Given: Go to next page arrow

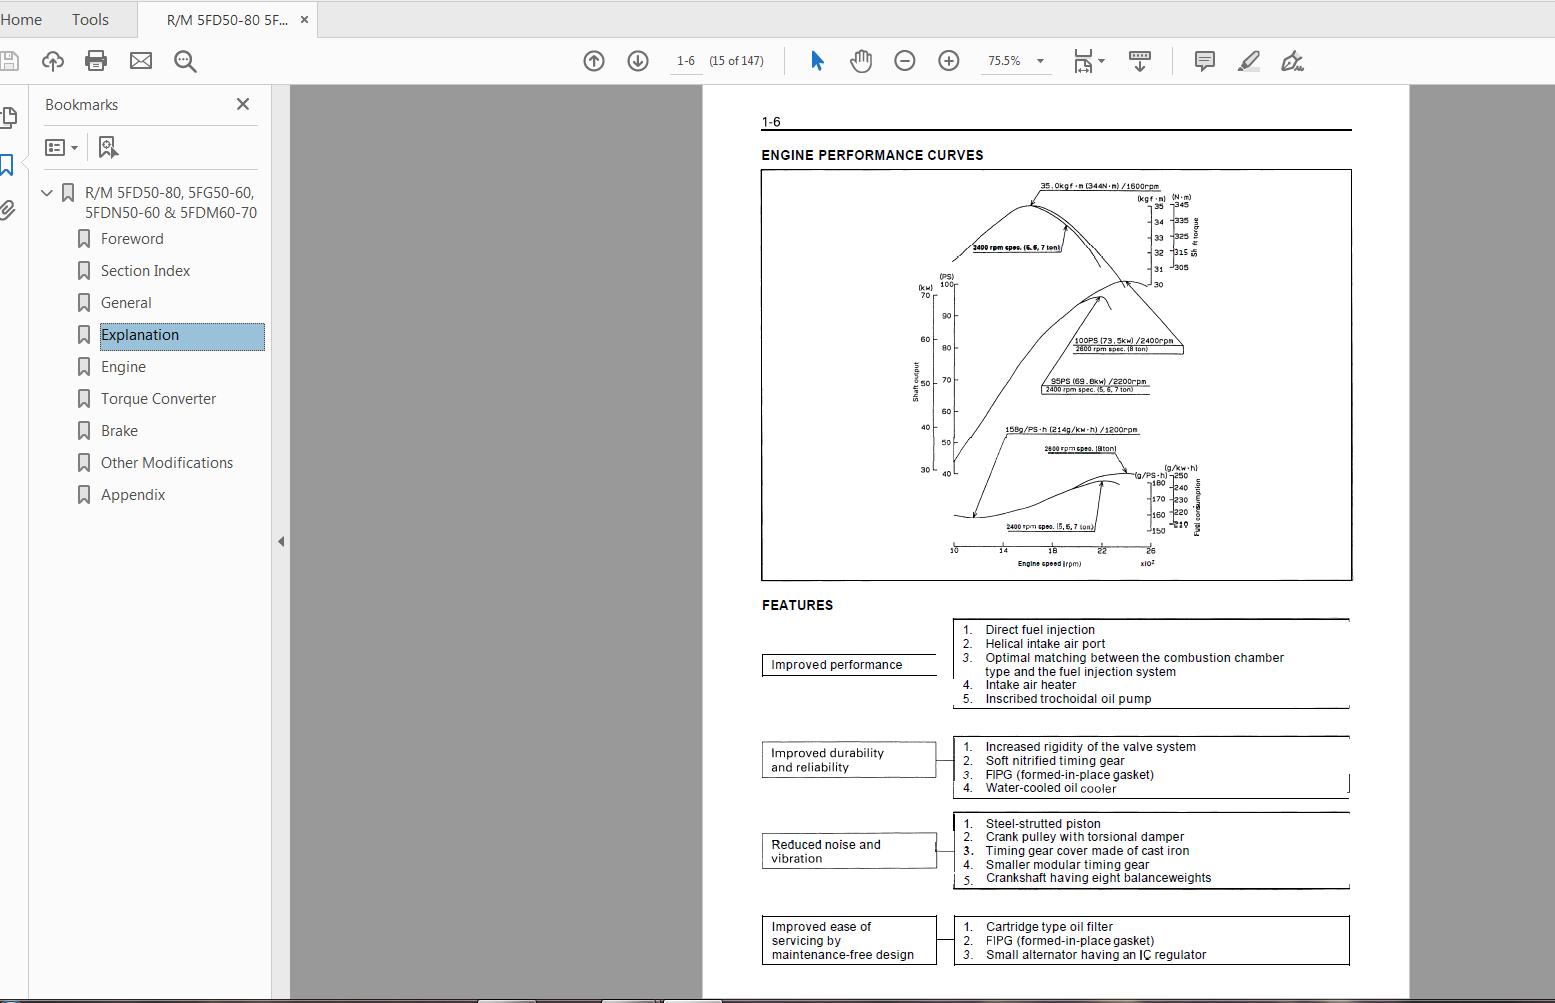Looking at the screenshot, I should (638, 61).
